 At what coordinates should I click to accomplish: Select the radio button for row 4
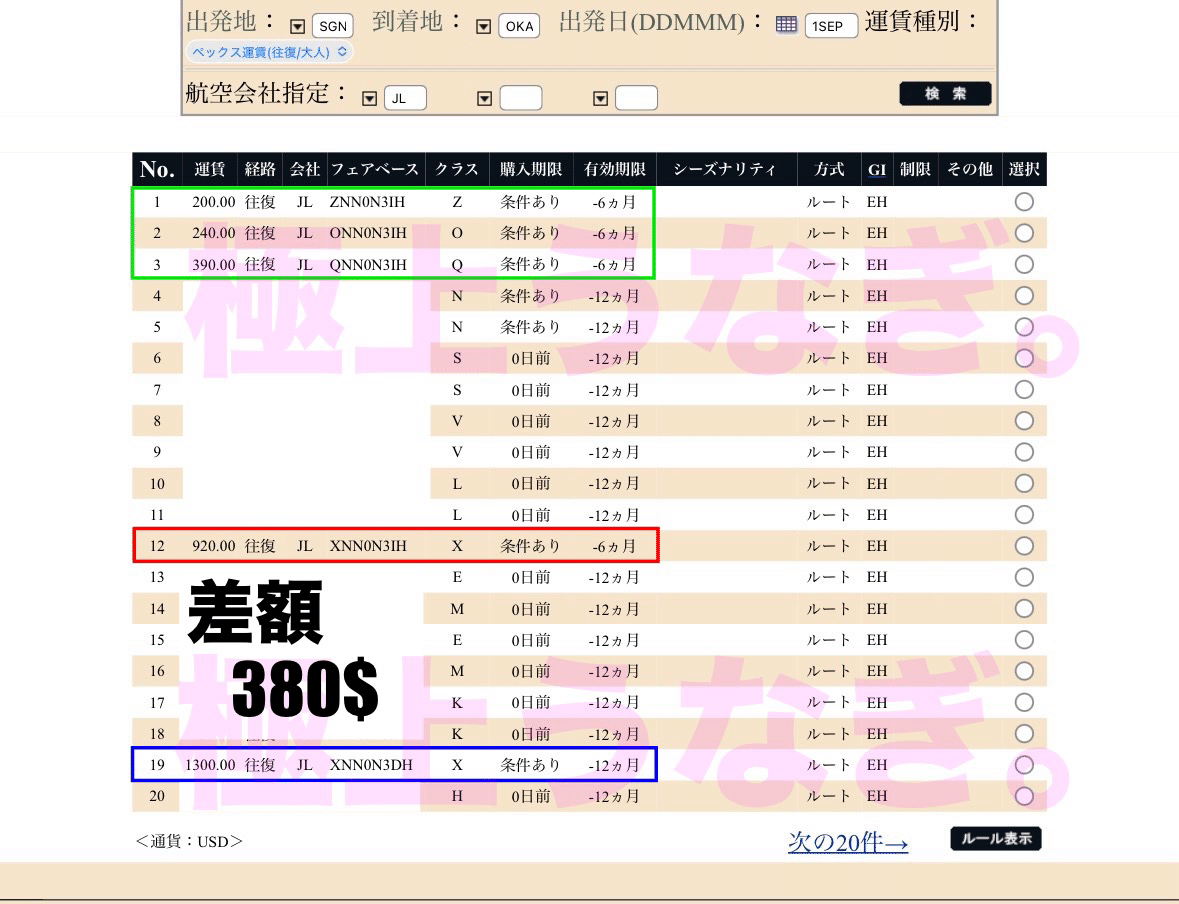pyautogui.click(x=1024, y=296)
